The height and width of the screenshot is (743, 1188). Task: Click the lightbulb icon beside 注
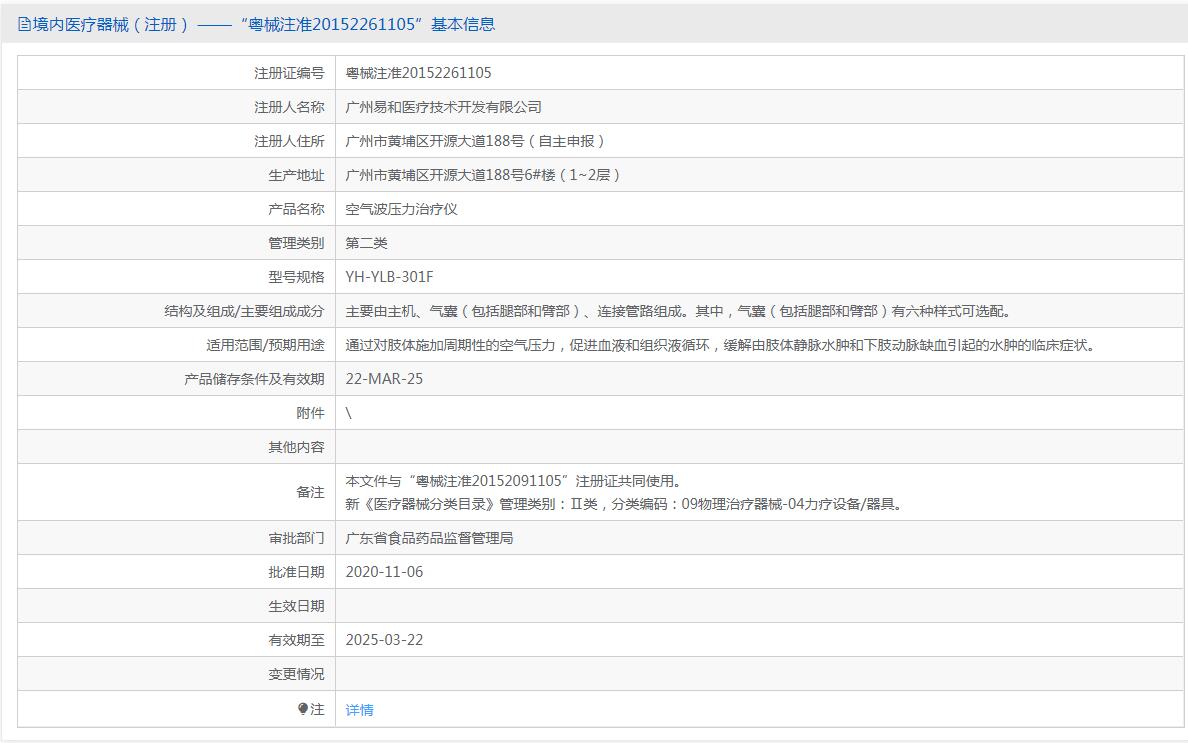coord(303,709)
